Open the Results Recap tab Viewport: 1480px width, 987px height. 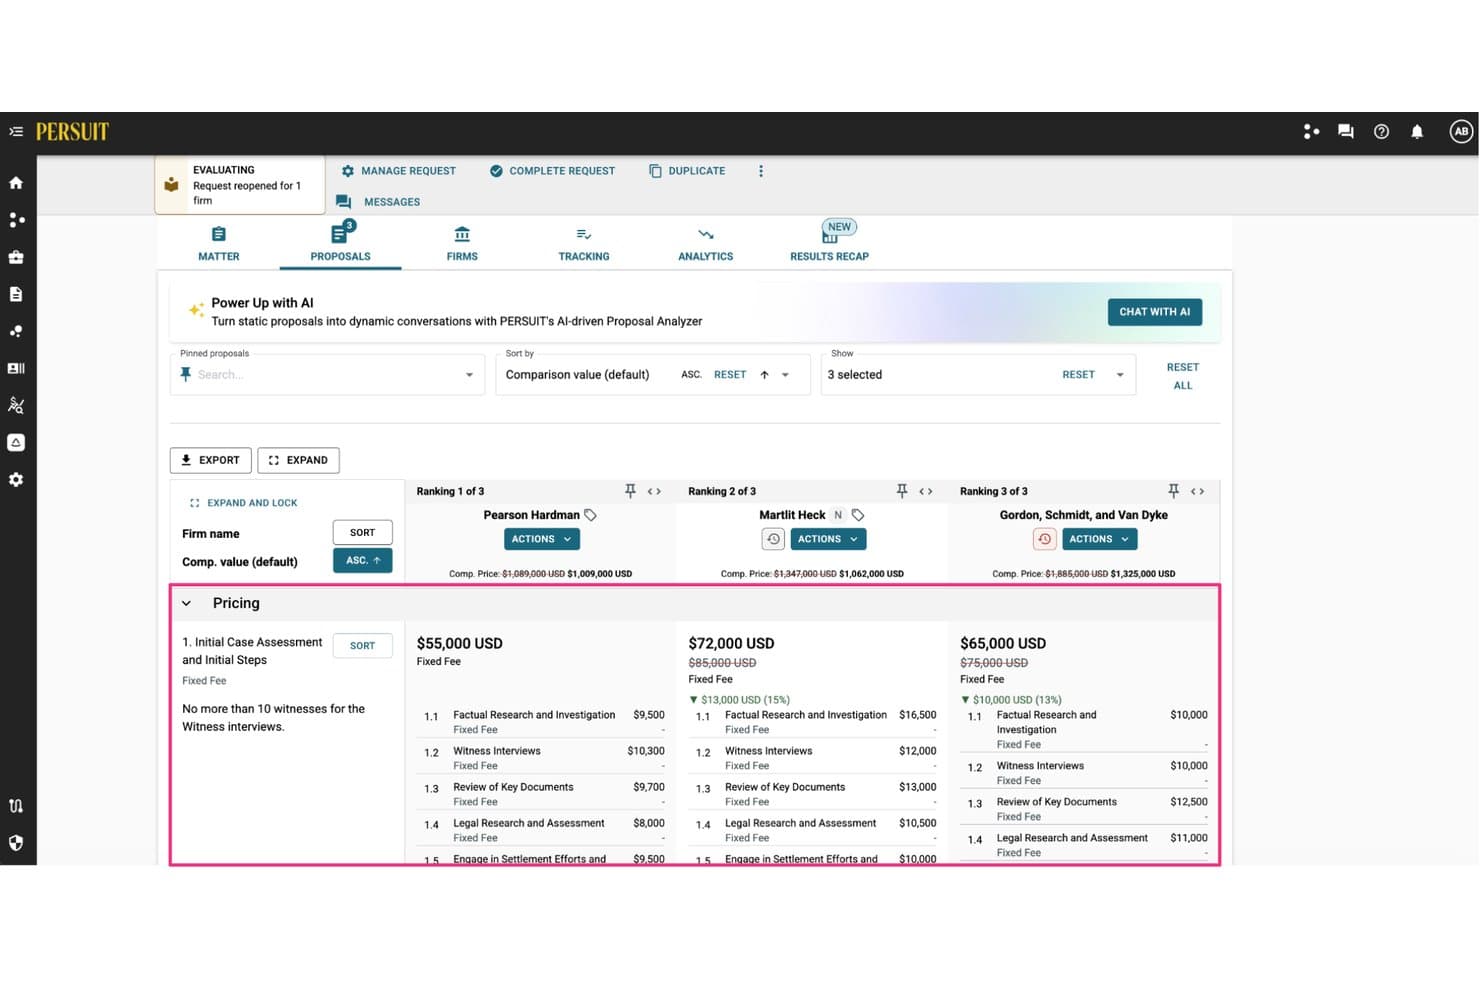pyautogui.click(x=829, y=243)
